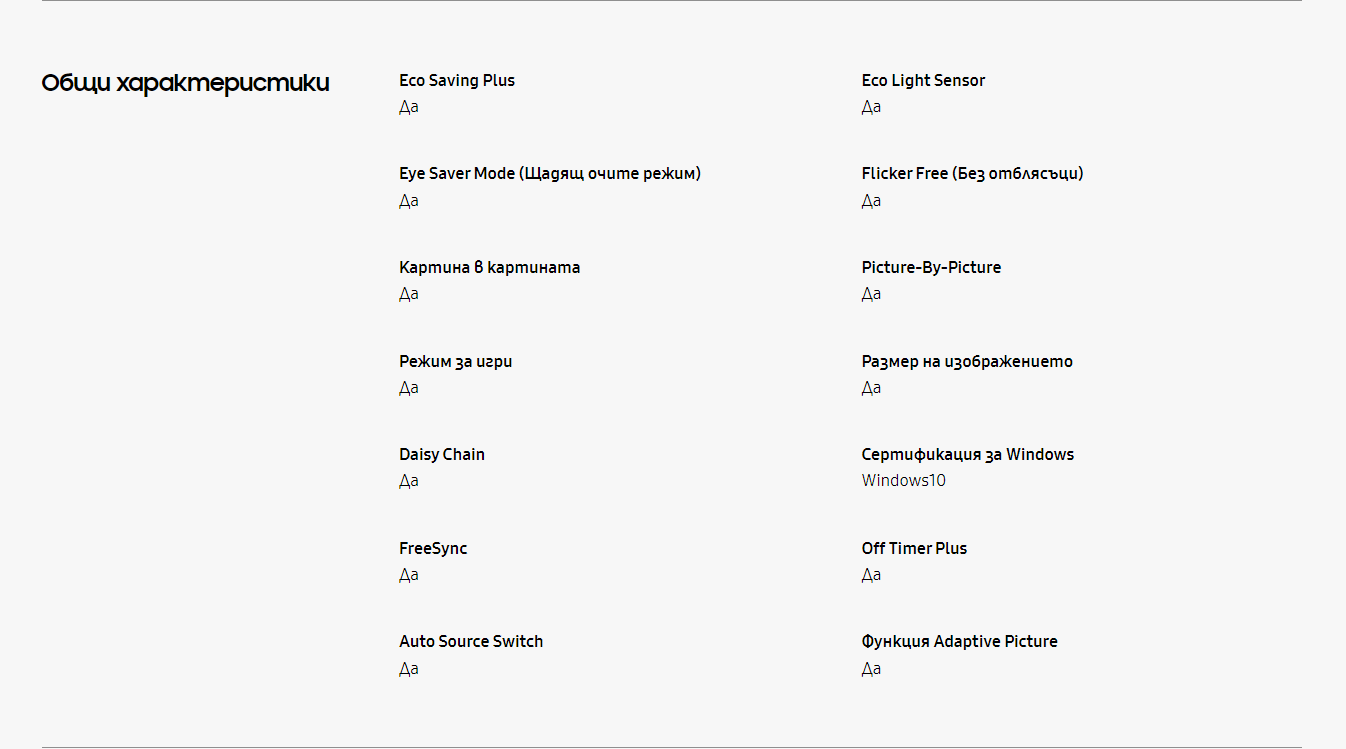Click the Да value under FreeSync
Viewport: 1346px width, 749px height.
409,575
